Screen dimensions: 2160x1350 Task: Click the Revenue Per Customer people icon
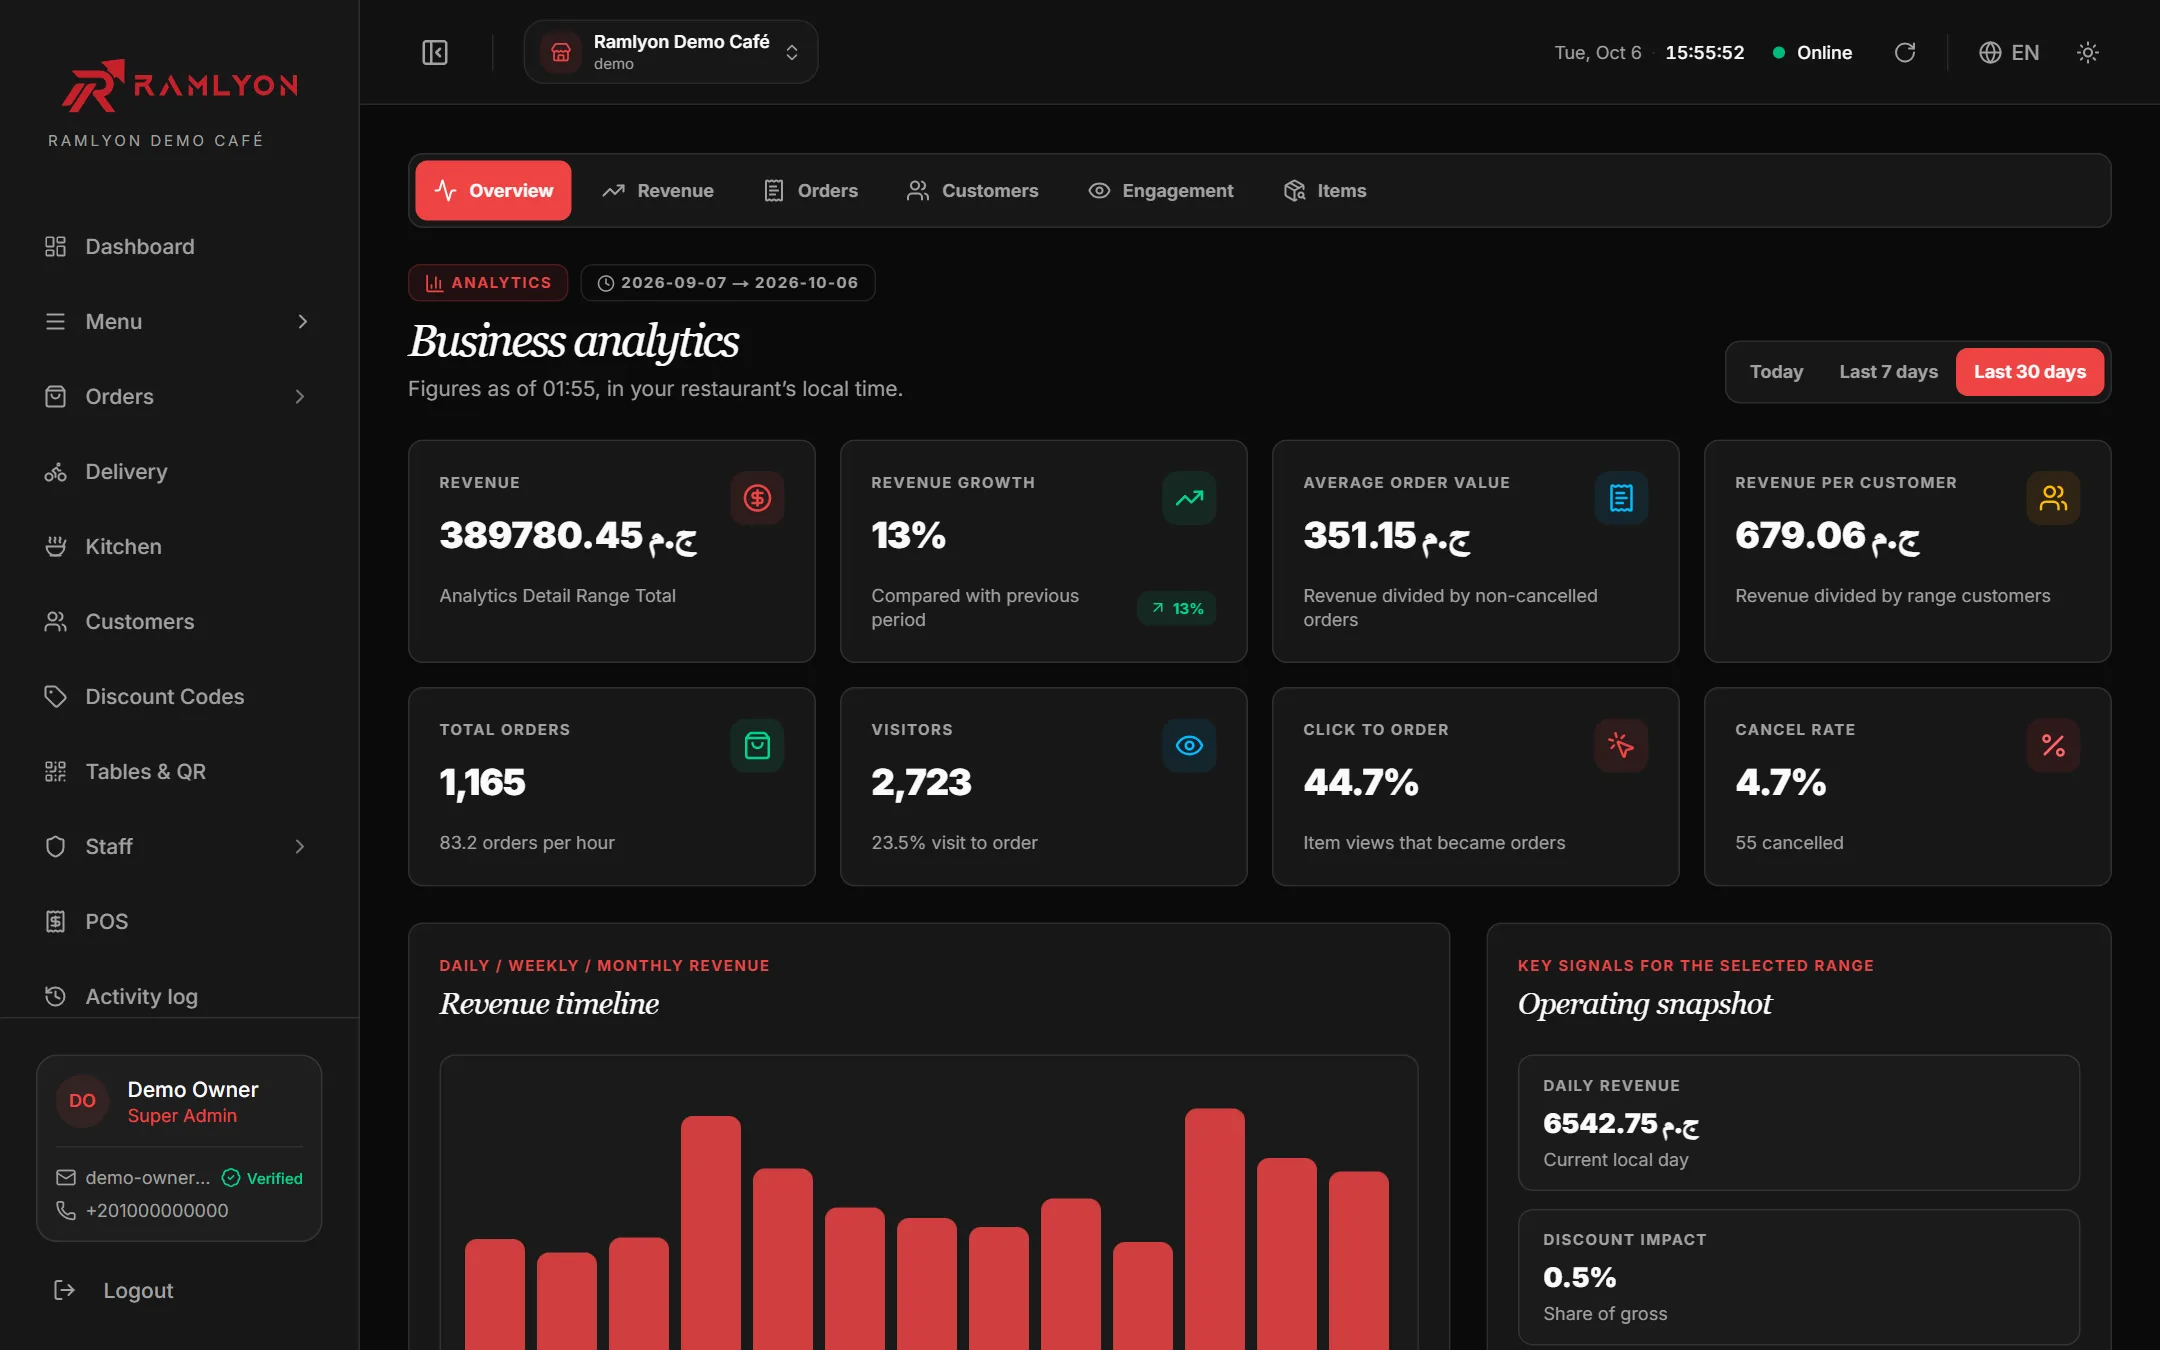(2053, 498)
